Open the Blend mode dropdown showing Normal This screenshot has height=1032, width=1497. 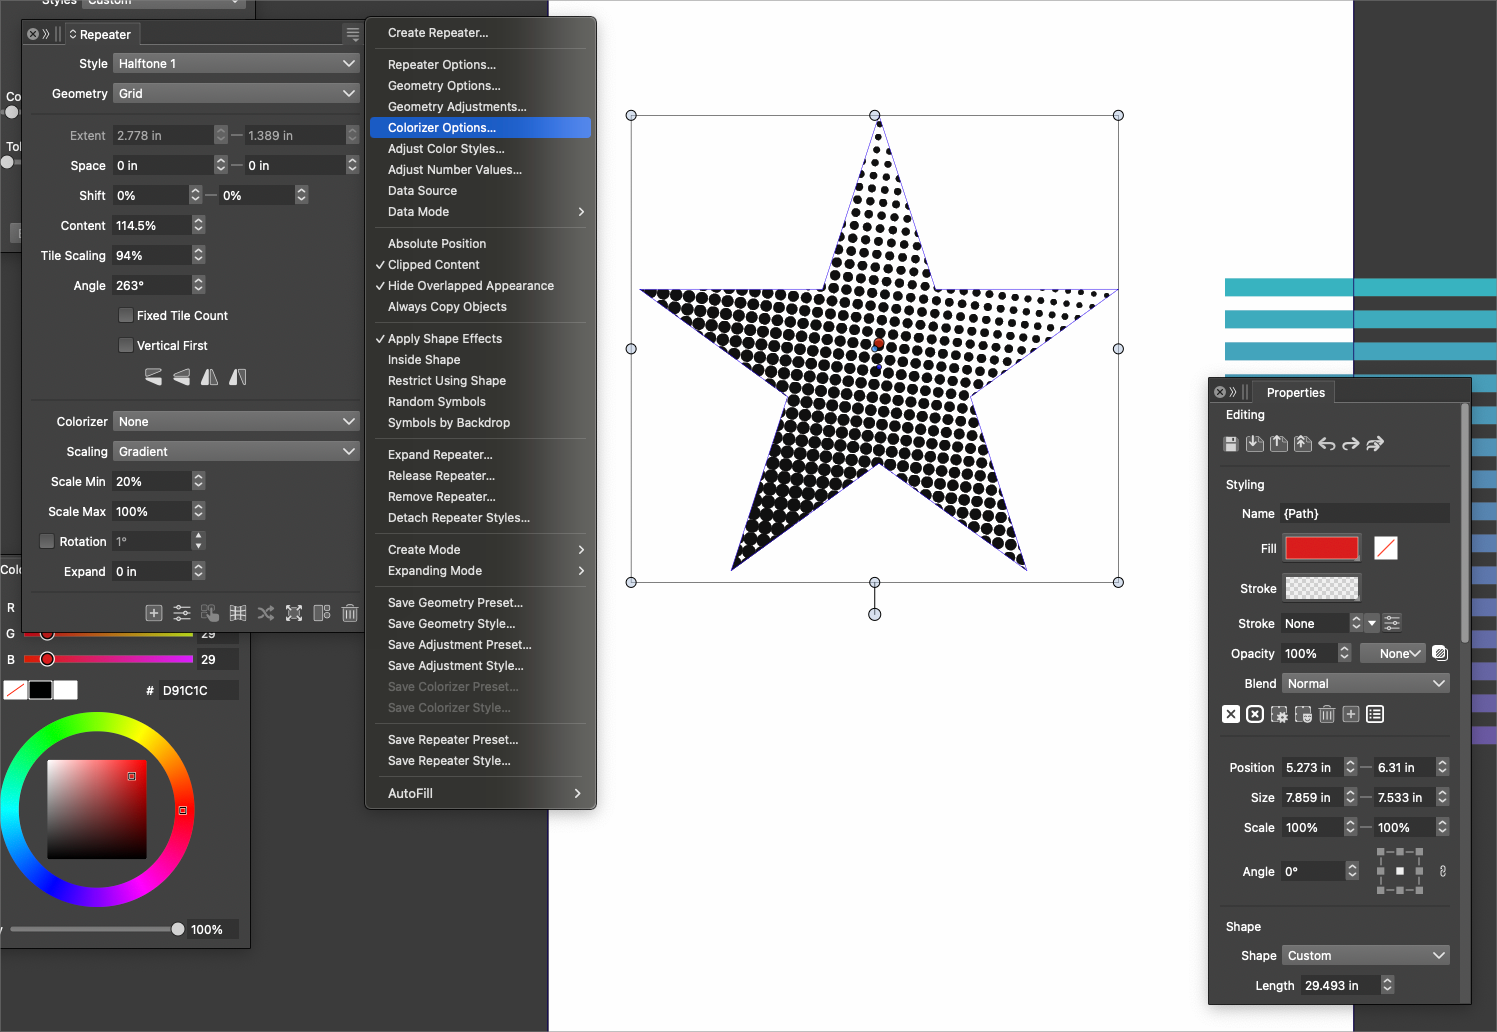pyautogui.click(x=1365, y=684)
